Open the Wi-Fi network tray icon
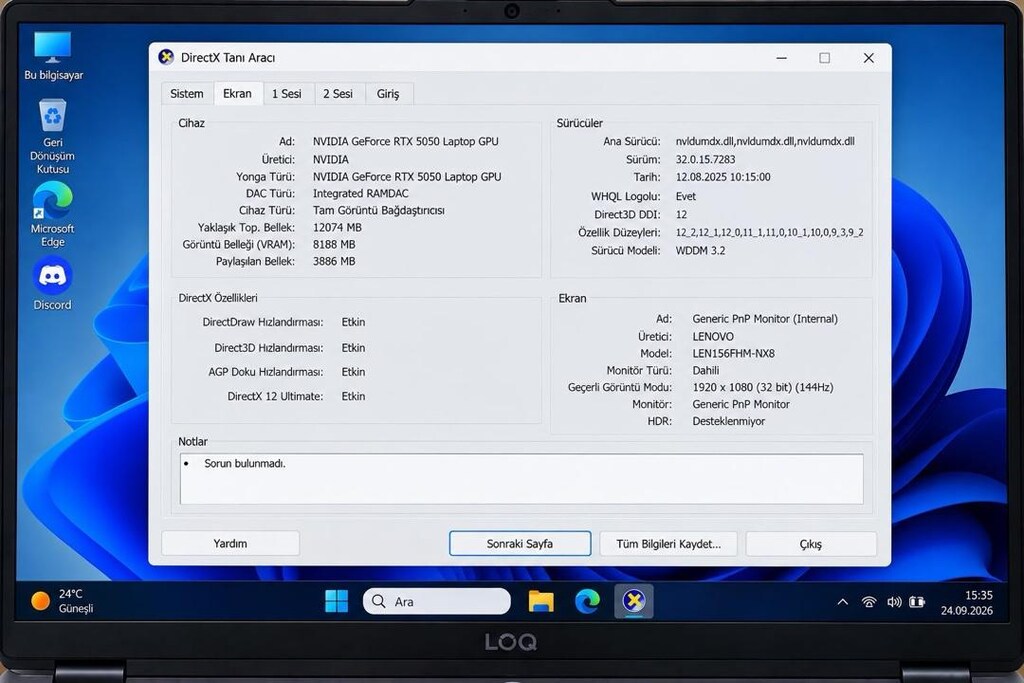 coord(869,602)
